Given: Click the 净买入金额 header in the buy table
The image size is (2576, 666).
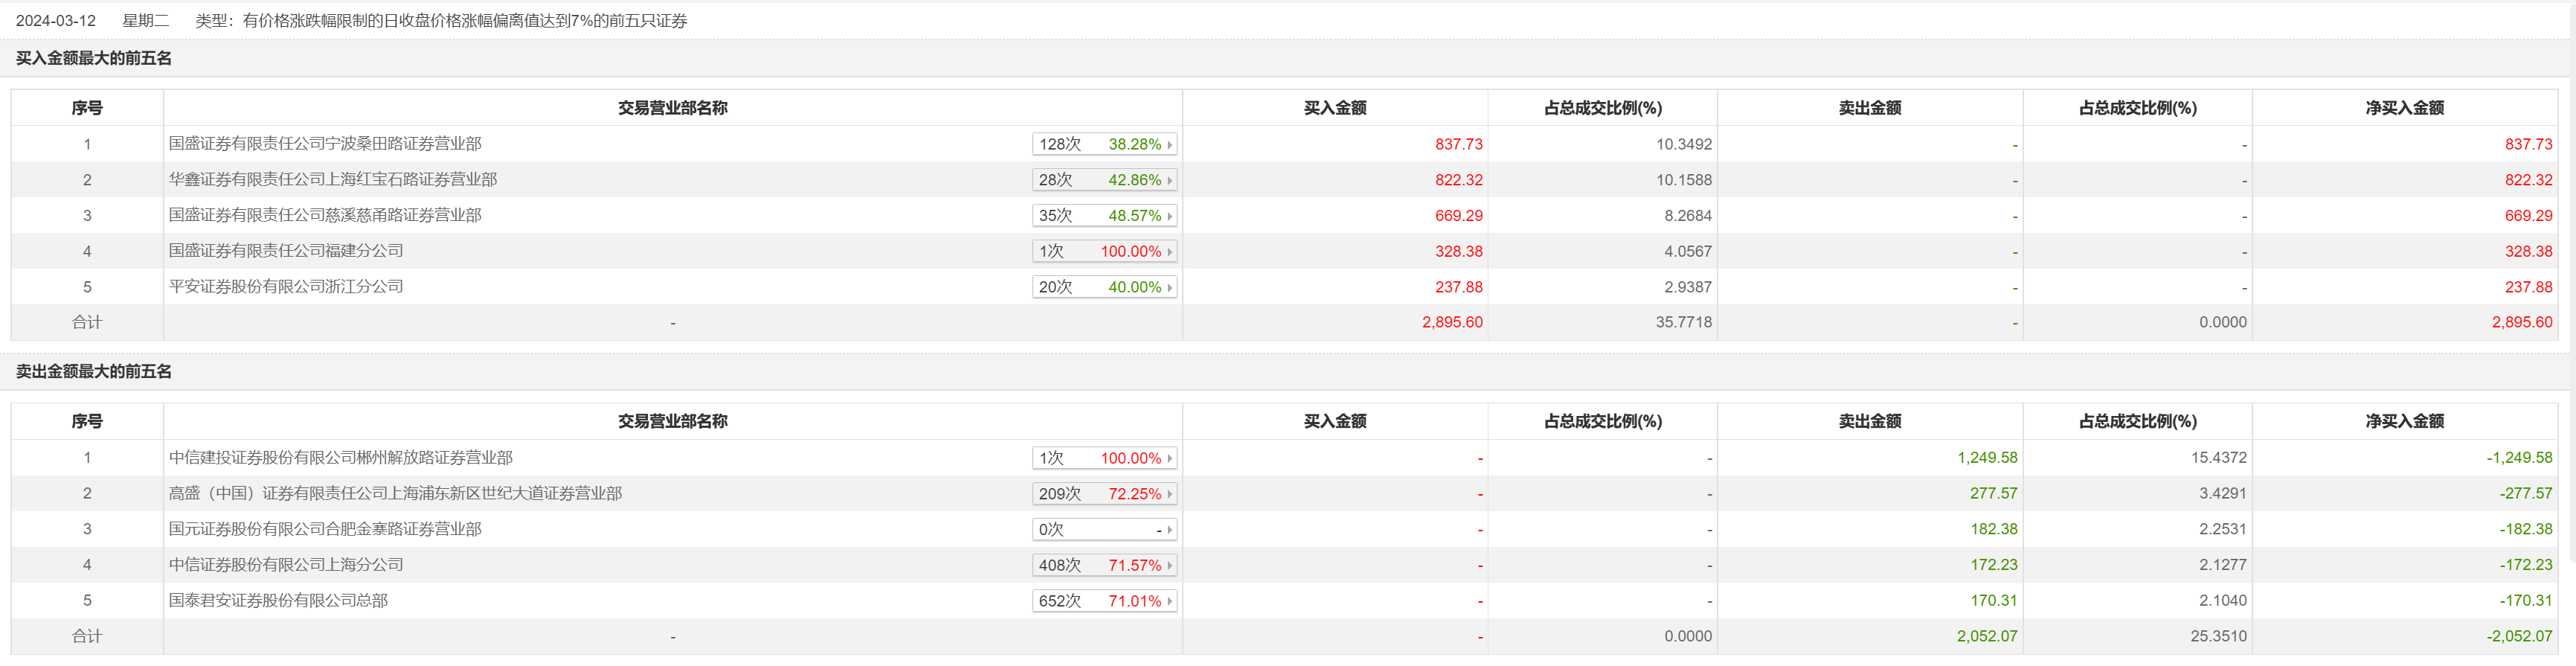Looking at the screenshot, I should click(x=2404, y=108).
